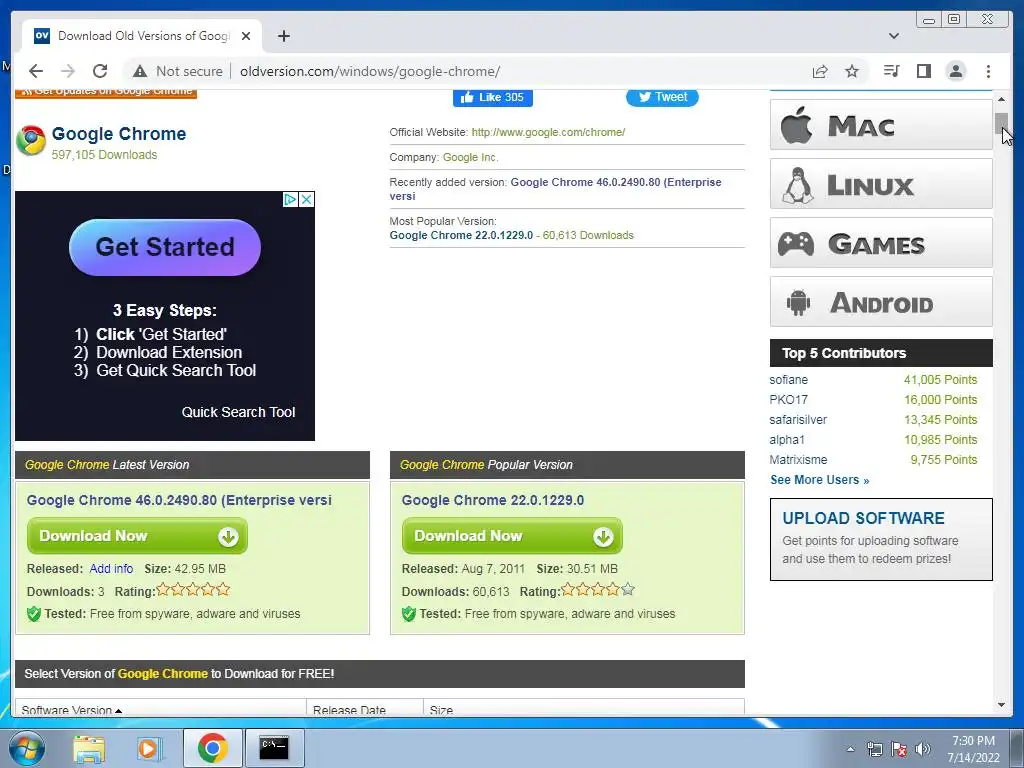The image size is (1024, 768).
Task: Open recently added Chrome 46.0.2490.80 link
Action: (555, 189)
